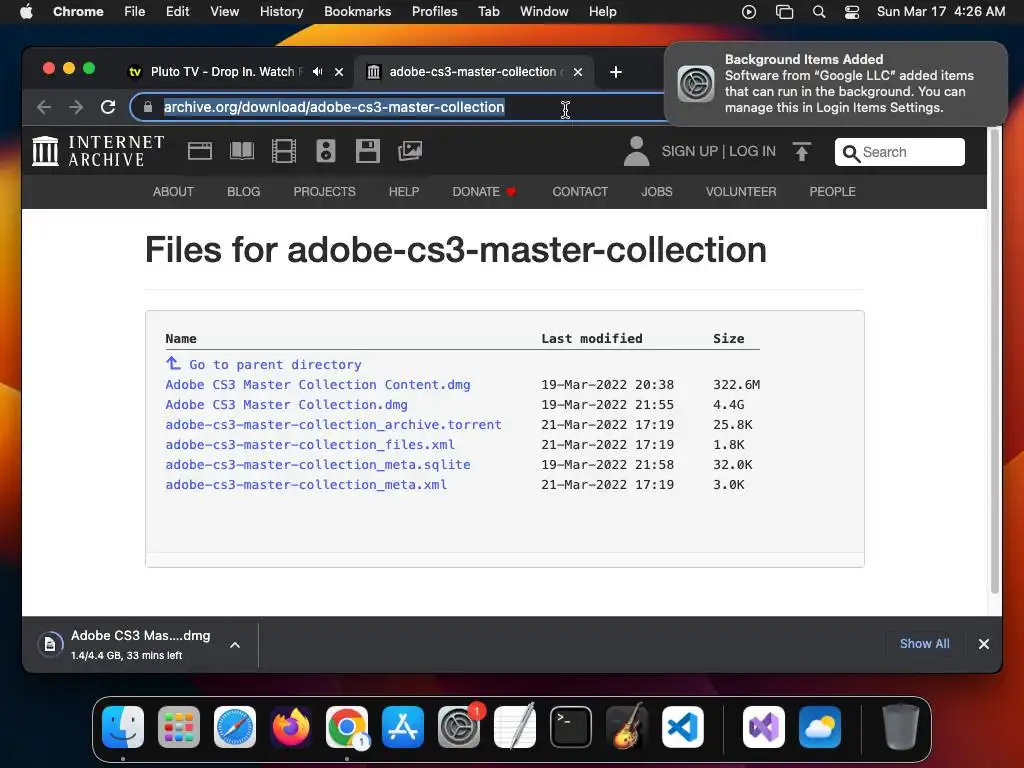This screenshot has width=1024, height=768.
Task: Reload the current page
Action: (108, 107)
